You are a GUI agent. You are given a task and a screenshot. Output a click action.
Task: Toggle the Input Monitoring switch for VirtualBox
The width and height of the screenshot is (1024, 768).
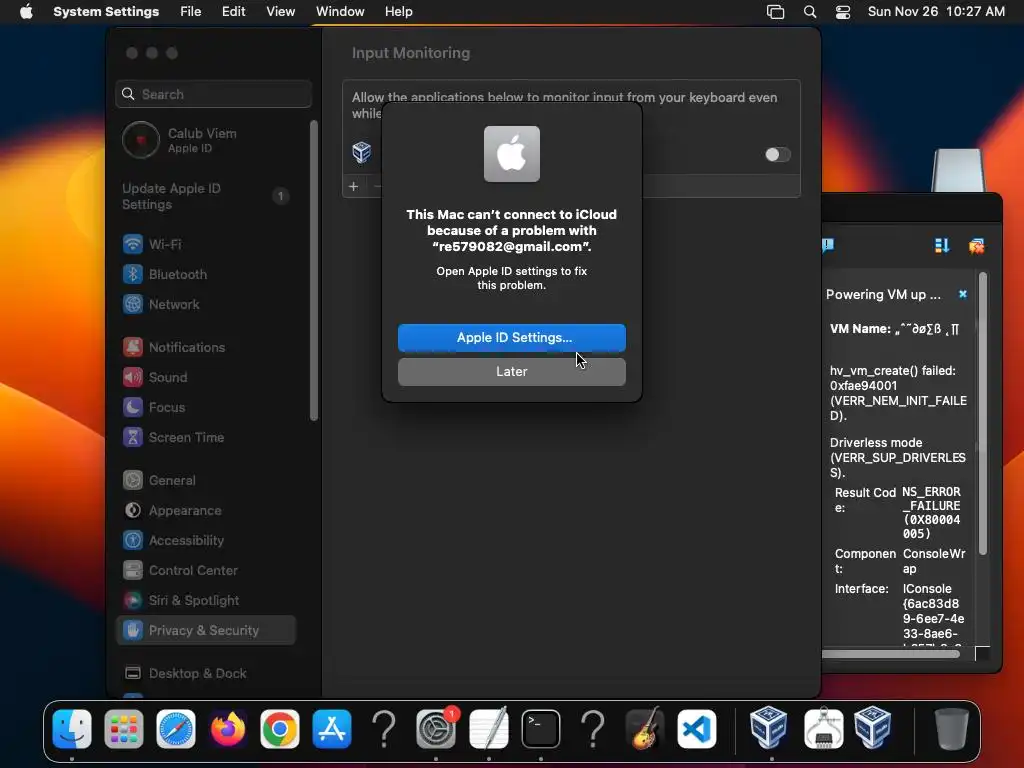tap(777, 155)
